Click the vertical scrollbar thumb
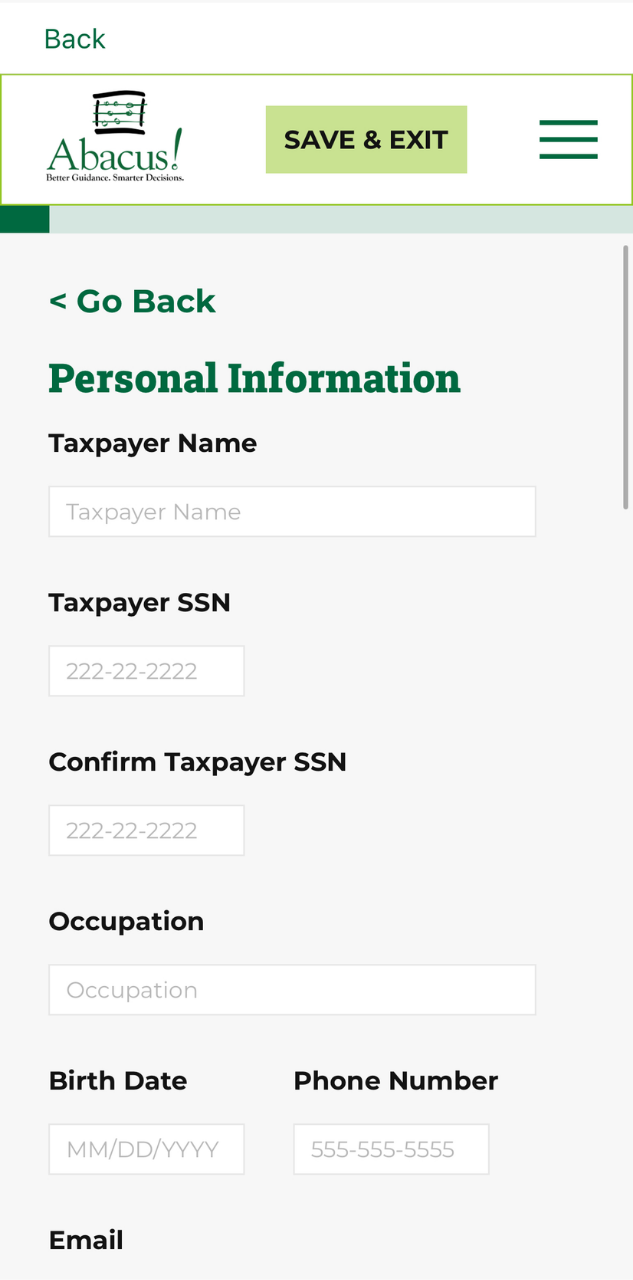The height and width of the screenshot is (1280, 633). click(x=626, y=378)
